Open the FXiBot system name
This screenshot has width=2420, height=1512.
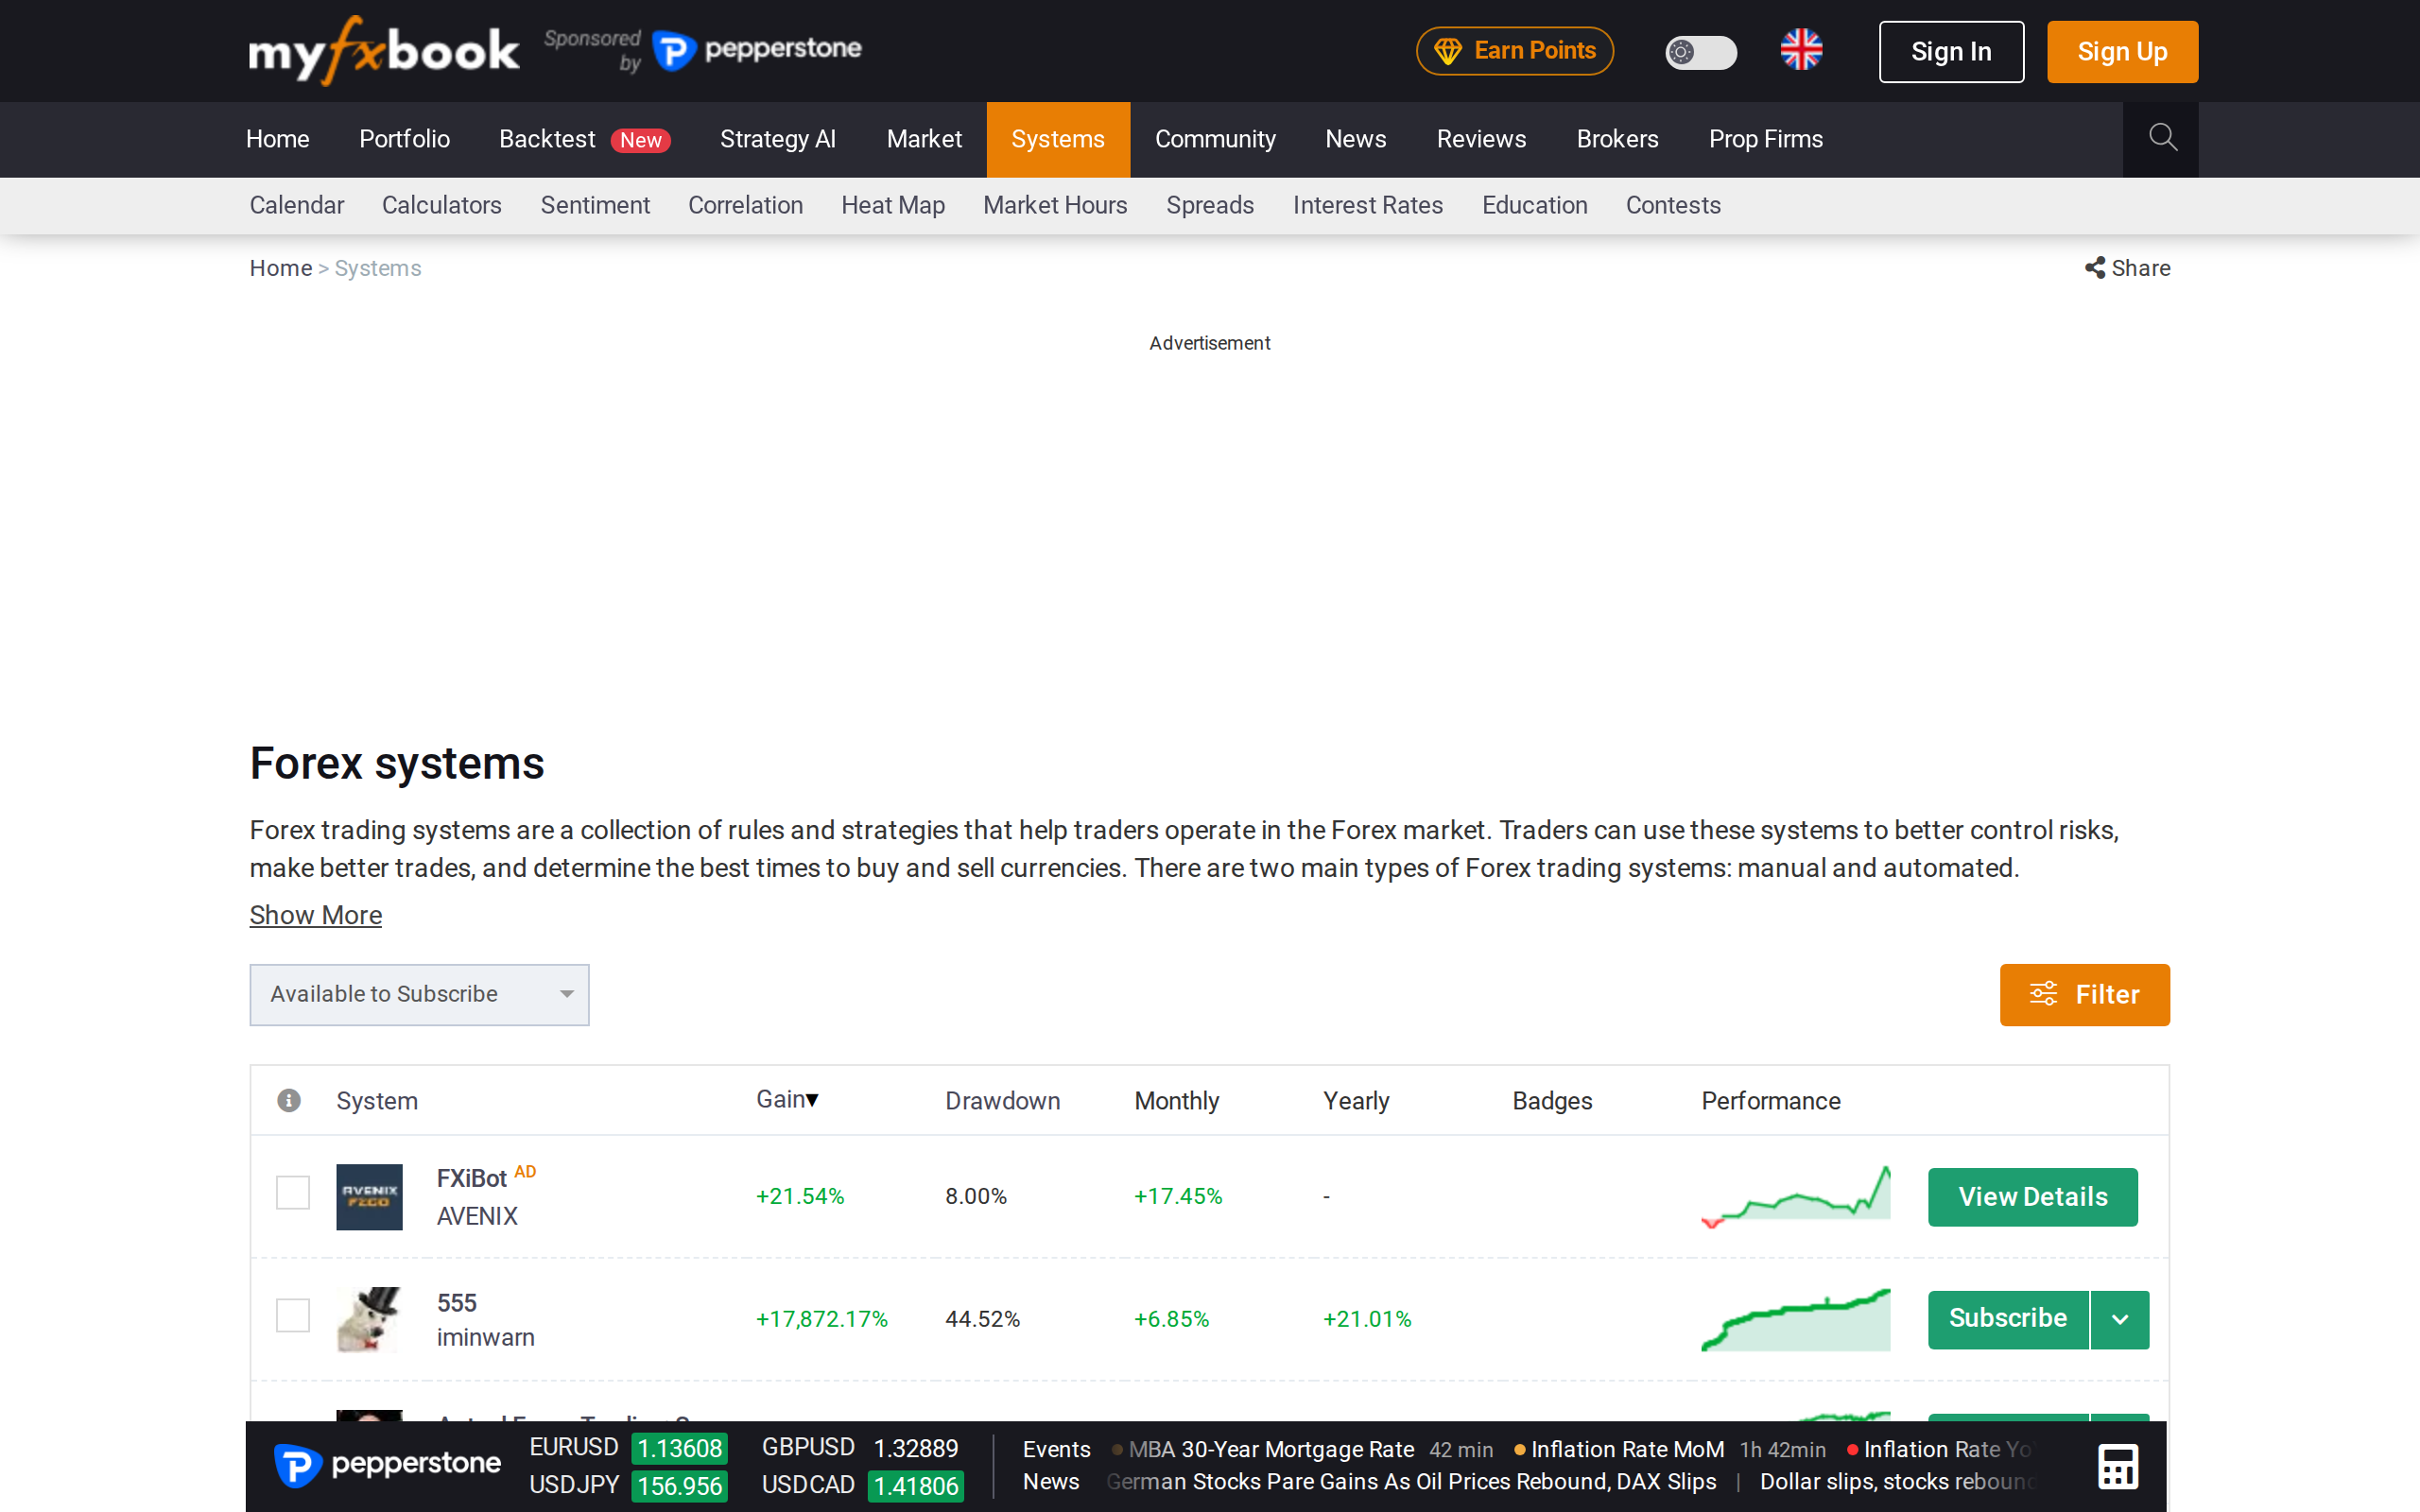pyautogui.click(x=471, y=1179)
